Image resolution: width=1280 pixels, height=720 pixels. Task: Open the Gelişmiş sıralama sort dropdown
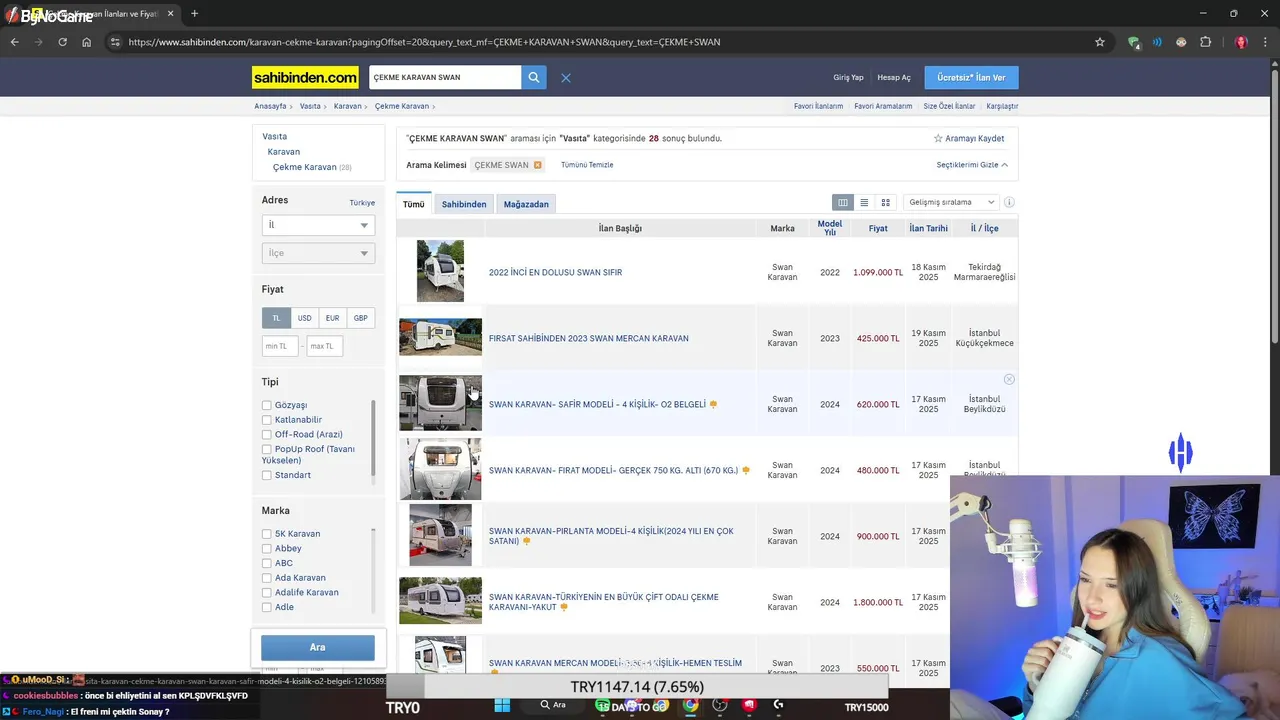950,202
